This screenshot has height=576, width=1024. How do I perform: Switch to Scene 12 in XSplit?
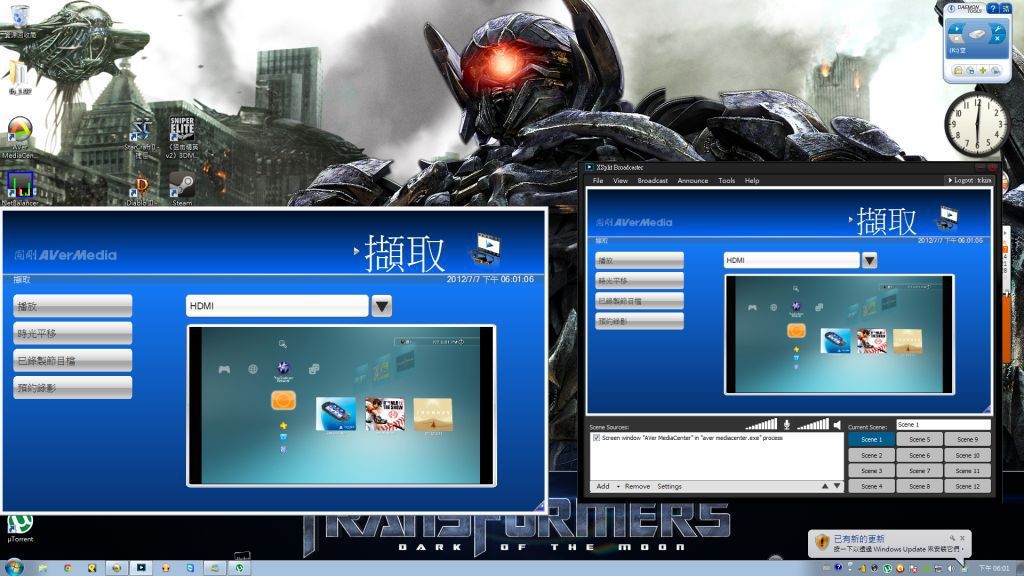pos(968,487)
